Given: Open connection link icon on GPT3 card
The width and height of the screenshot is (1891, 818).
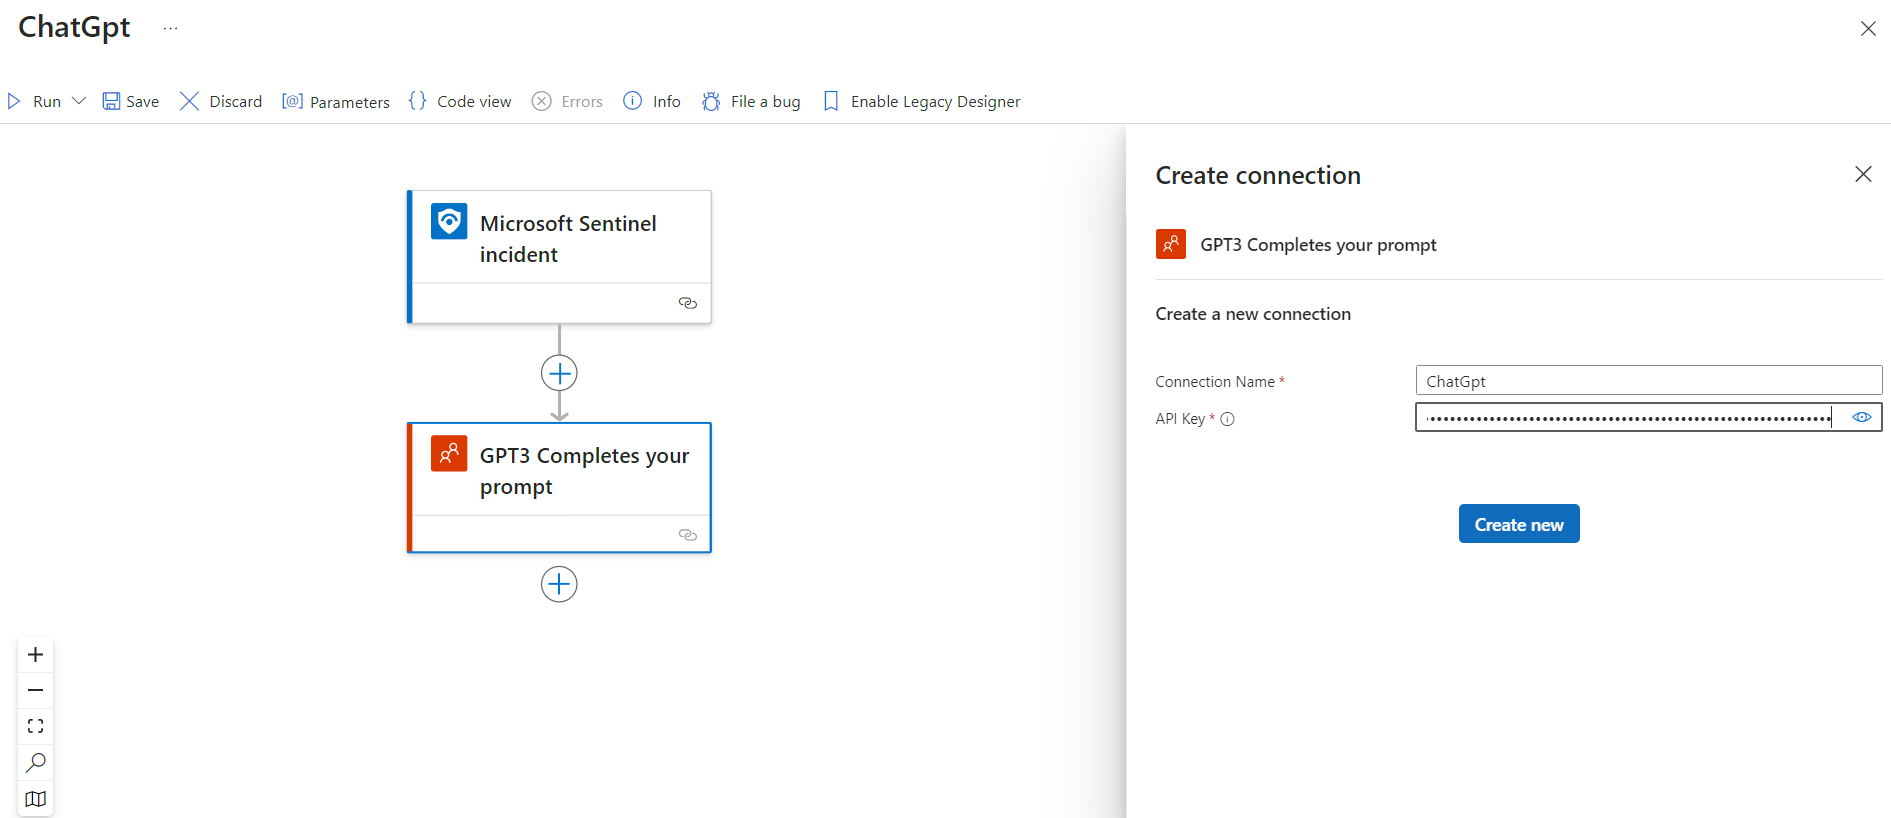Looking at the screenshot, I should [x=688, y=535].
